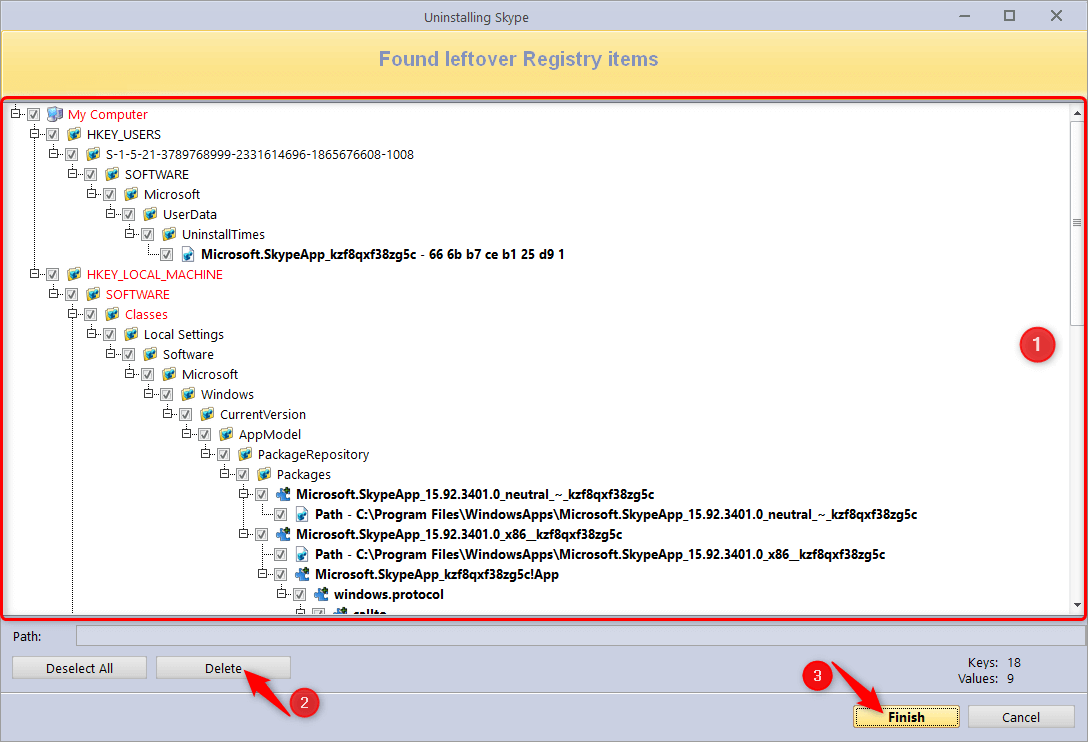
Task: Click the down arrow of the vertical scrollbar
Action: click(x=1077, y=605)
